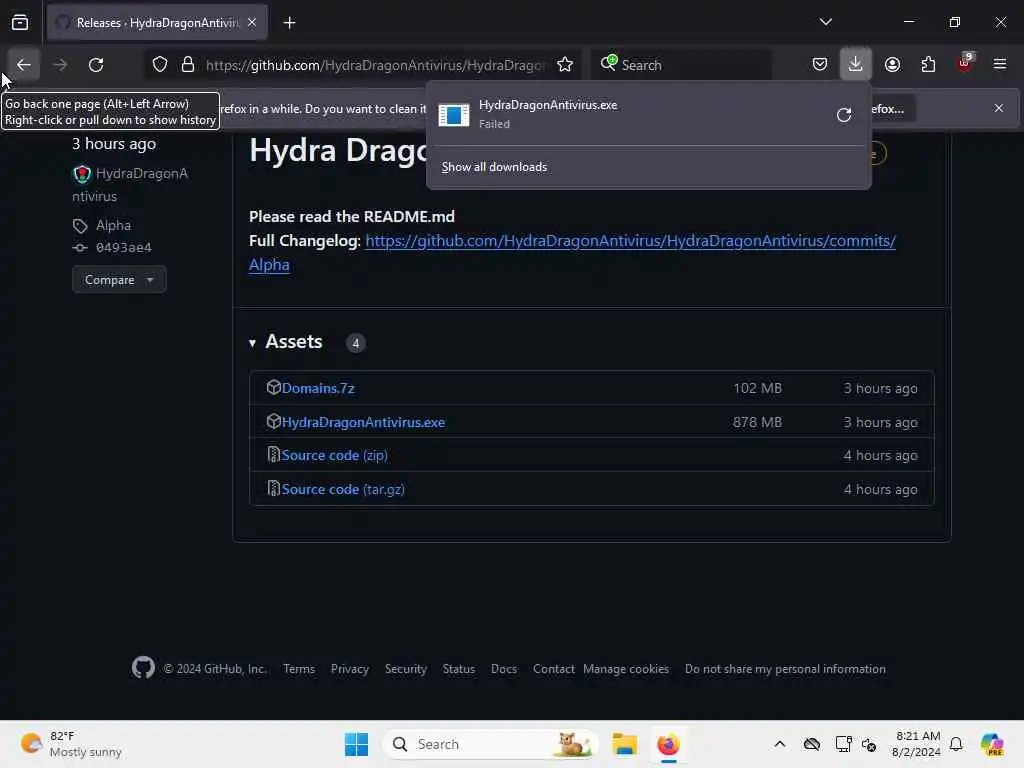1024x768 pixels.
Task: Bookmark this page with the star
Action: (x=565, y=65)
